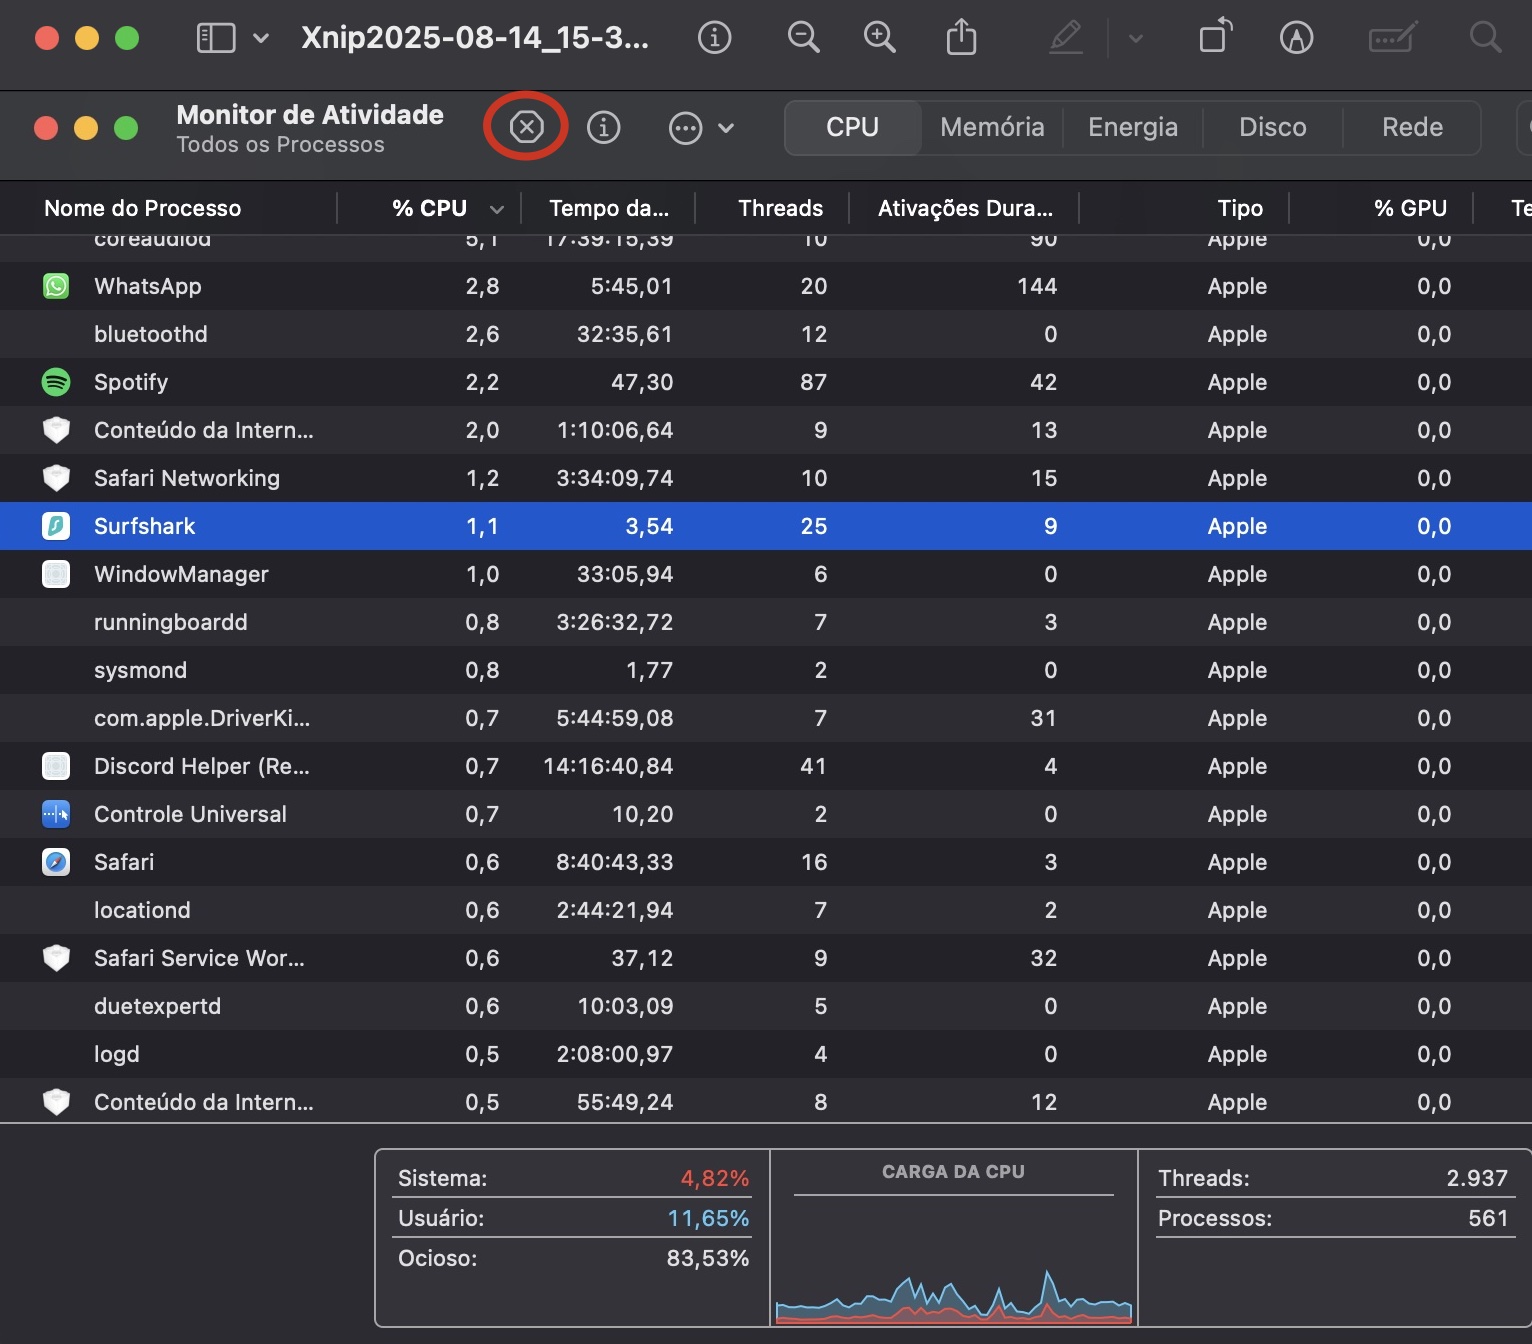The image size is (1532, 1344).
Task: Toggle the sidebar in the image viewer
Action: coord(214,37)
